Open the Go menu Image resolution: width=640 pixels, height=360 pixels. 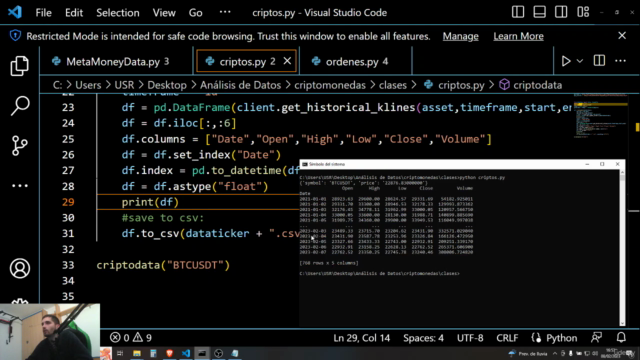196,13
